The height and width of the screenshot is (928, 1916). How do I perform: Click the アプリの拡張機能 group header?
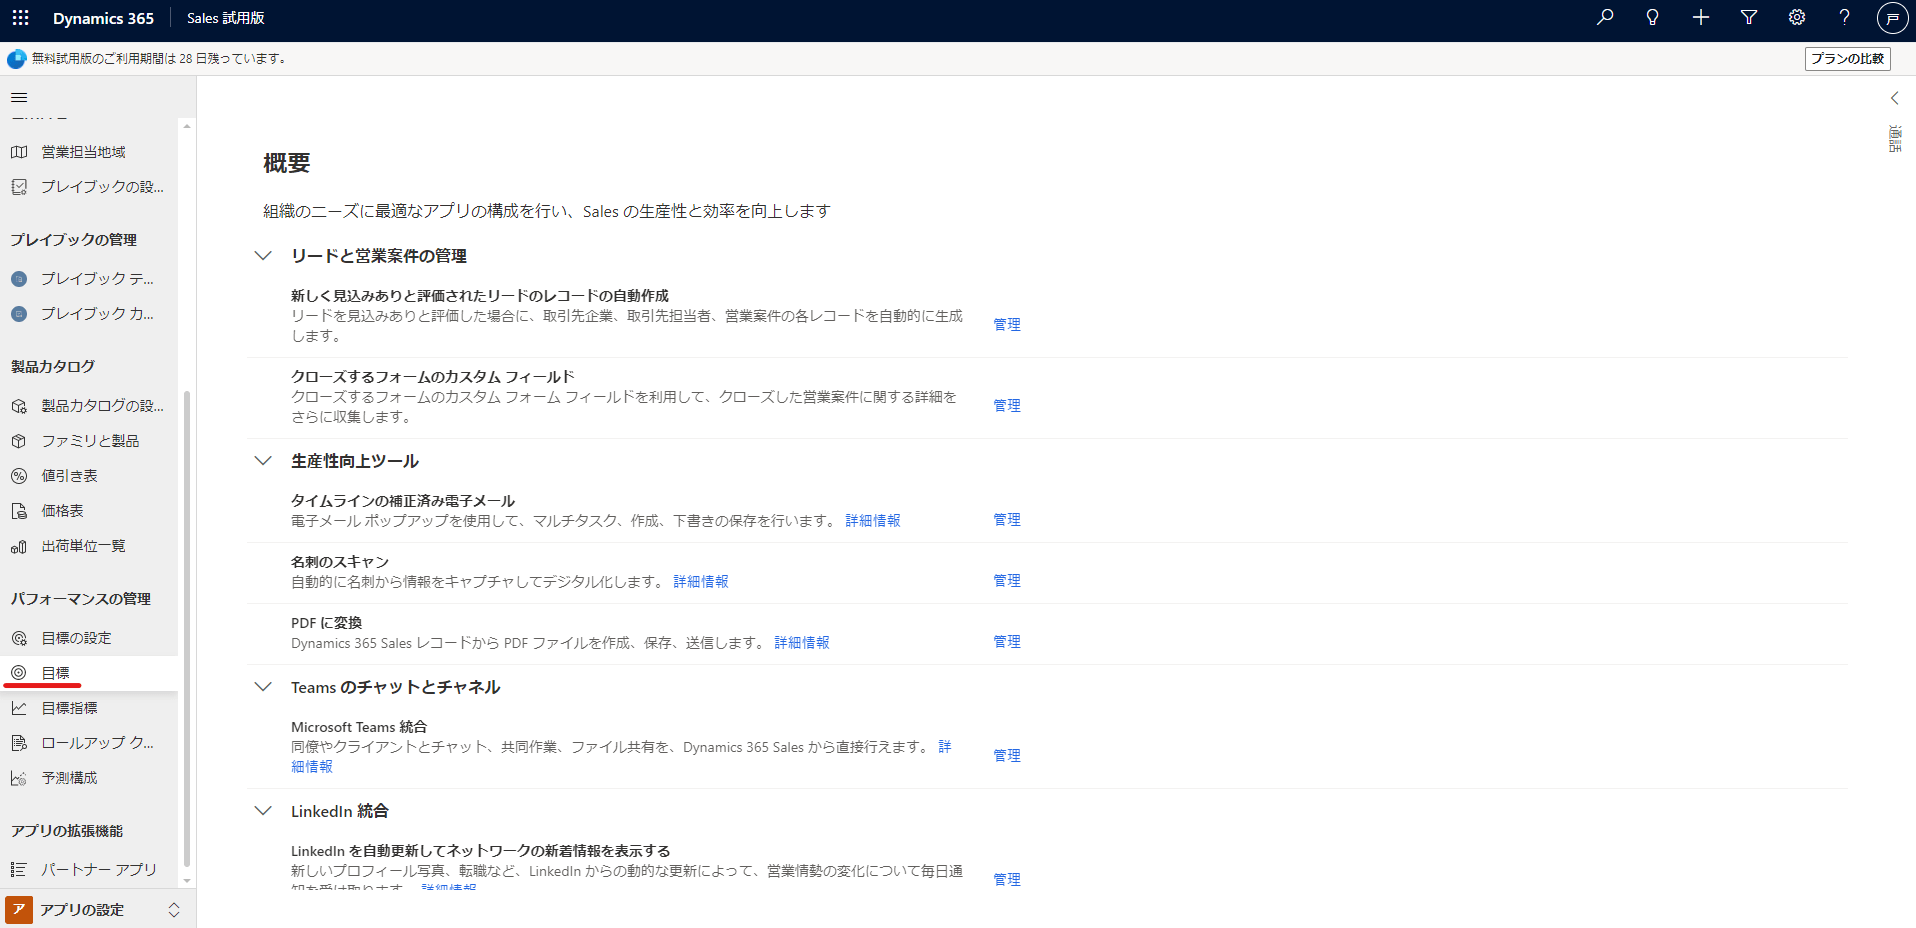(x=67, y=831)
